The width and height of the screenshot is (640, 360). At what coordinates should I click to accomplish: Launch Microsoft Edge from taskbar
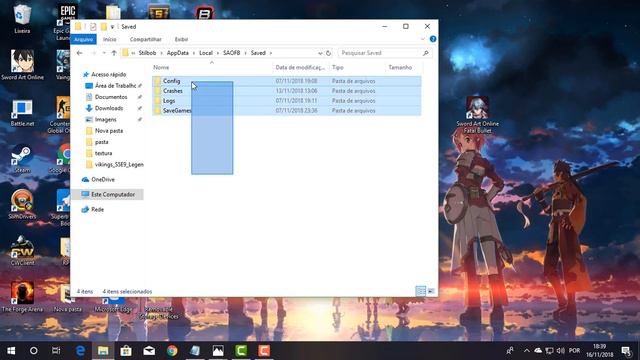[x=80, y=351]
